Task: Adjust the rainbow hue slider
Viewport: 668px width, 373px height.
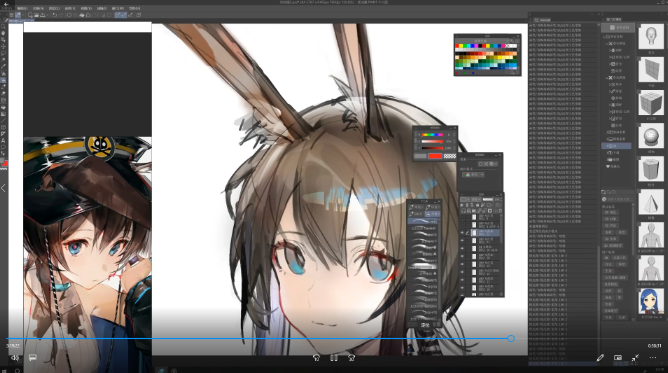Action: point(432,135)
